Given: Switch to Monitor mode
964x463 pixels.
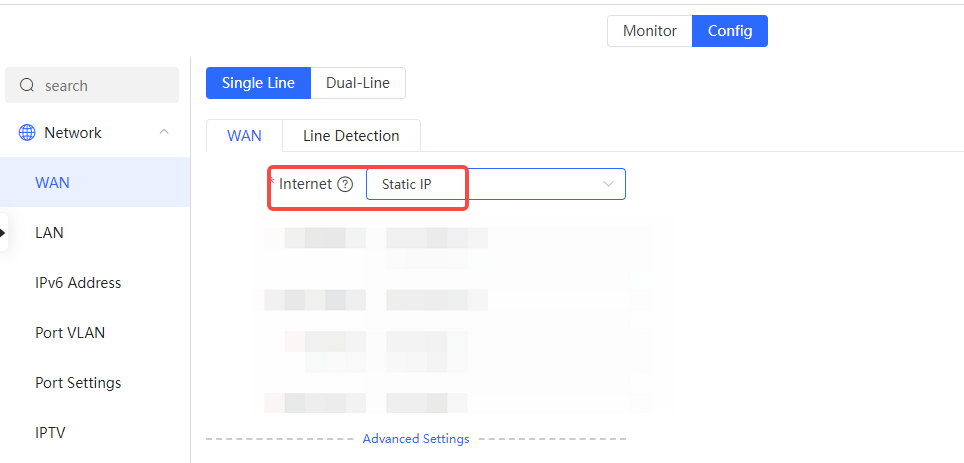Looking at the screenshot, I should point(650,31).
